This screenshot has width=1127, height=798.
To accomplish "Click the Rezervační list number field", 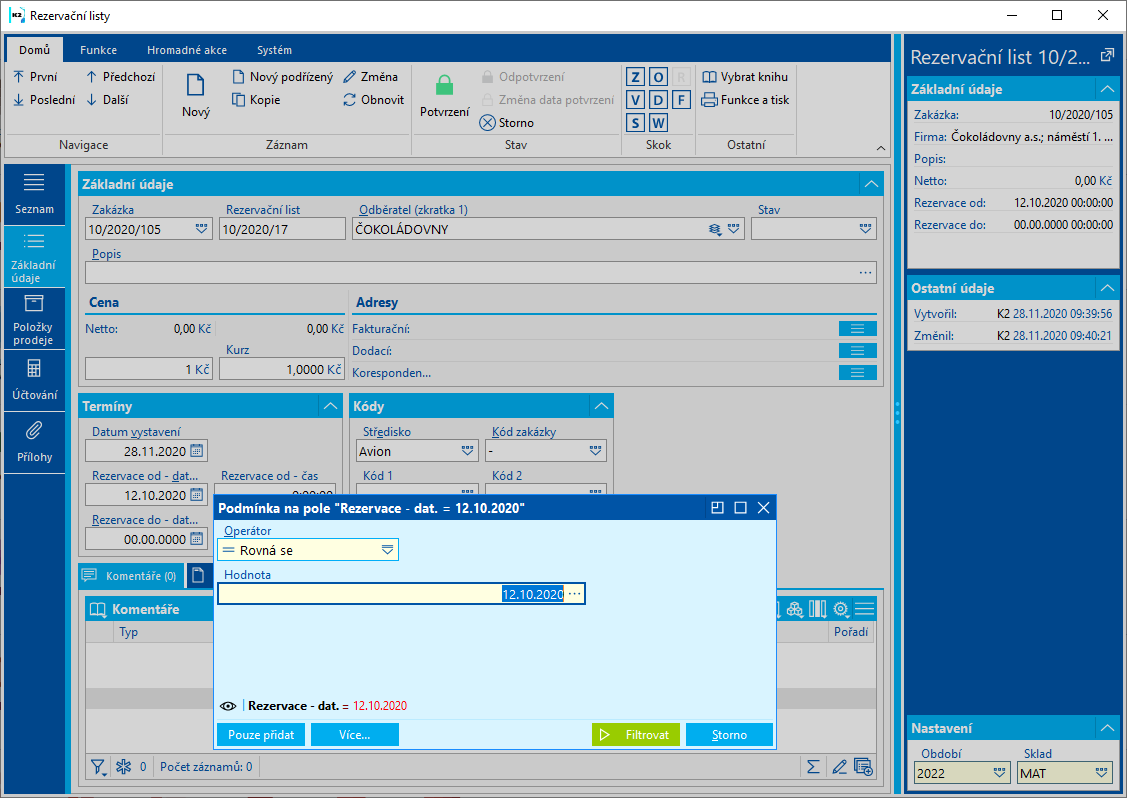I will pyautogui.click(x=282, y=229).
